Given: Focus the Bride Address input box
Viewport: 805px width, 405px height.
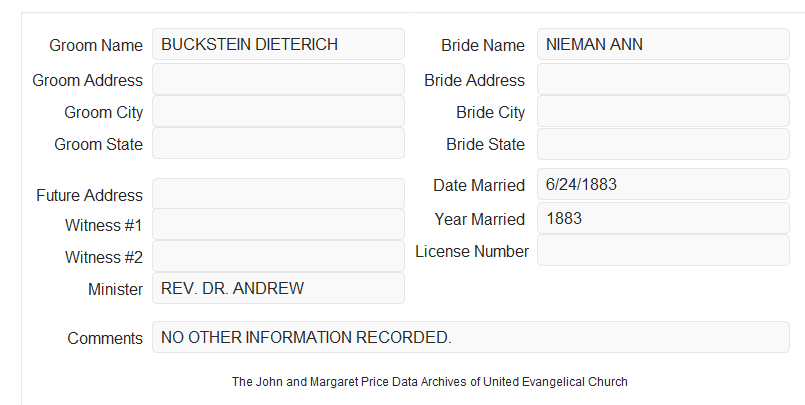Looking at the screenshot, I should point(663,79).
